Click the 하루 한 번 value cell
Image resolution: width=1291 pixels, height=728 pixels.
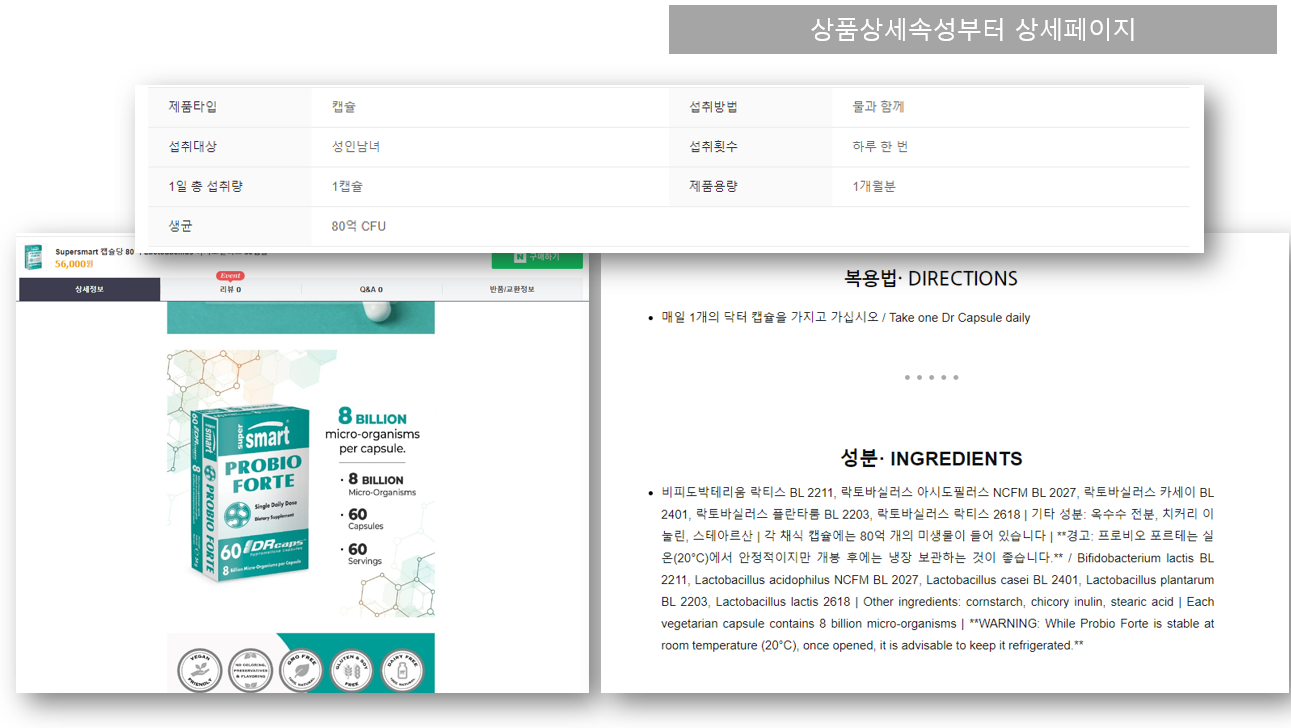[1011, 147]
